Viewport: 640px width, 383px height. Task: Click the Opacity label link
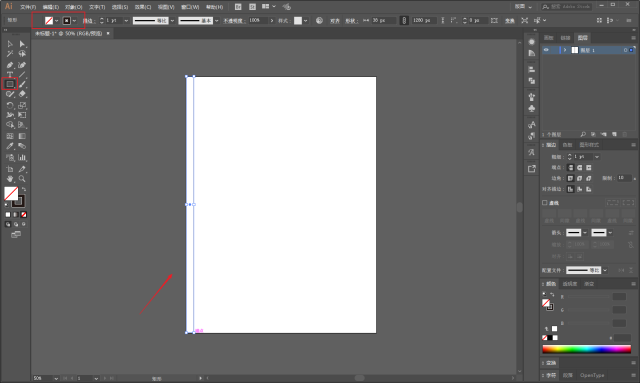tap(234, 21)
